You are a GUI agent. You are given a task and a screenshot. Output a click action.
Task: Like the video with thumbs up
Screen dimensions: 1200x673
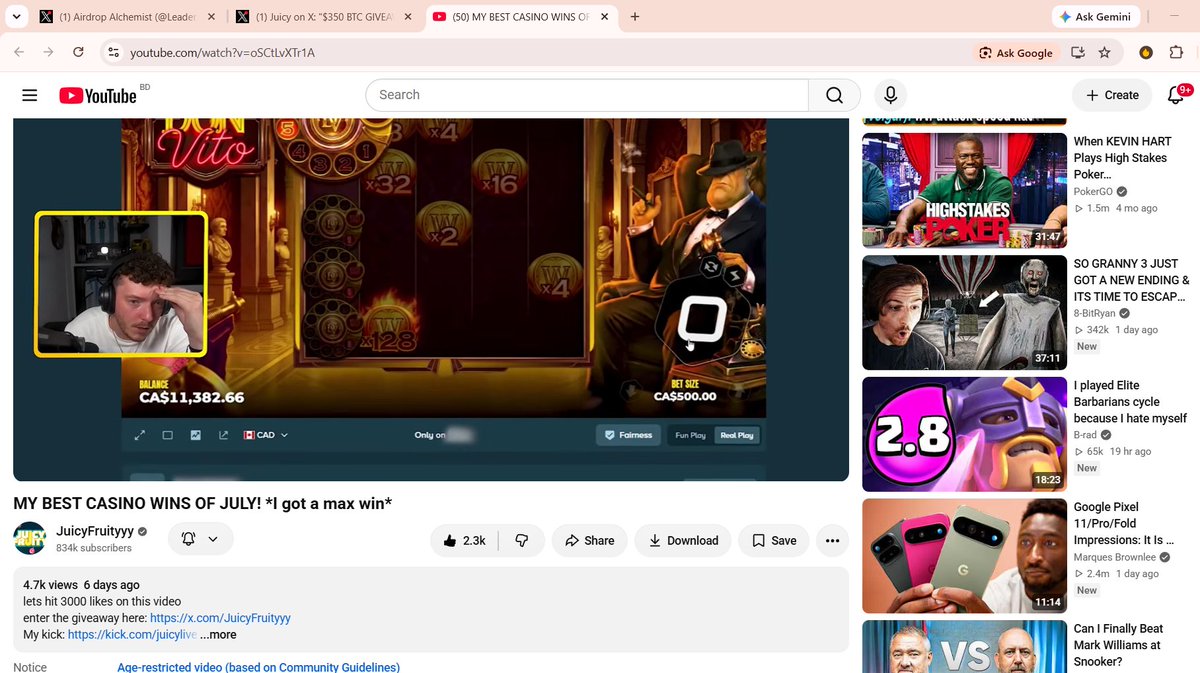point(464,540)
